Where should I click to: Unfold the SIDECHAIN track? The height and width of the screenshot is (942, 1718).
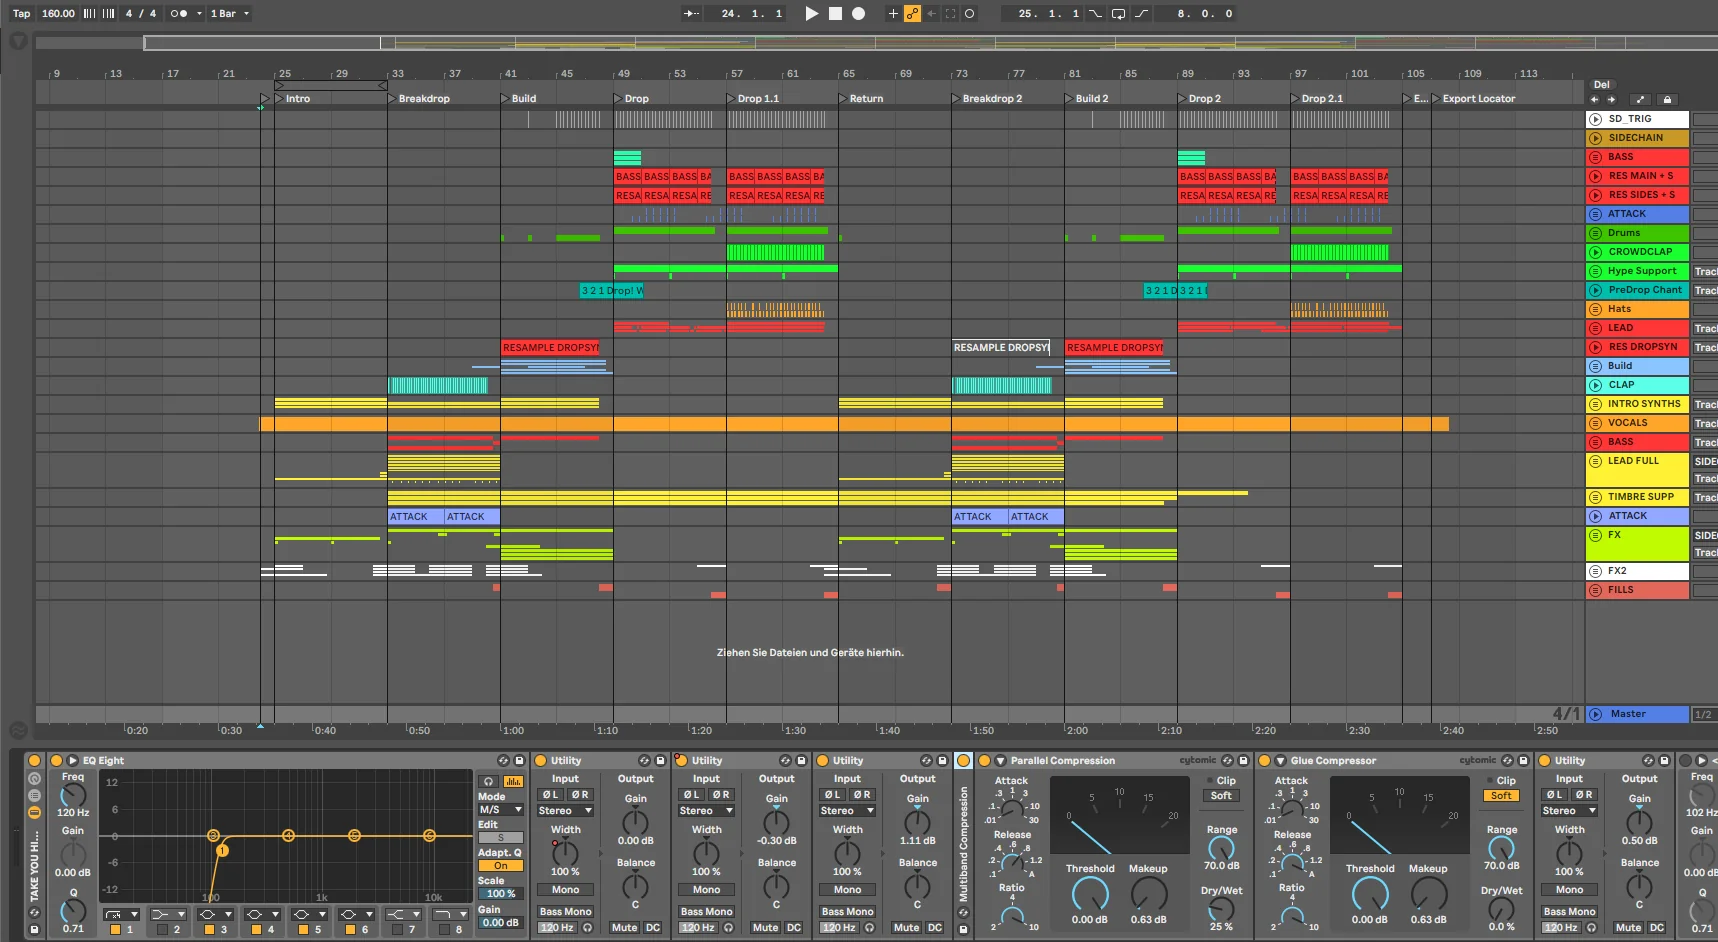click(x=1596, y=138)
